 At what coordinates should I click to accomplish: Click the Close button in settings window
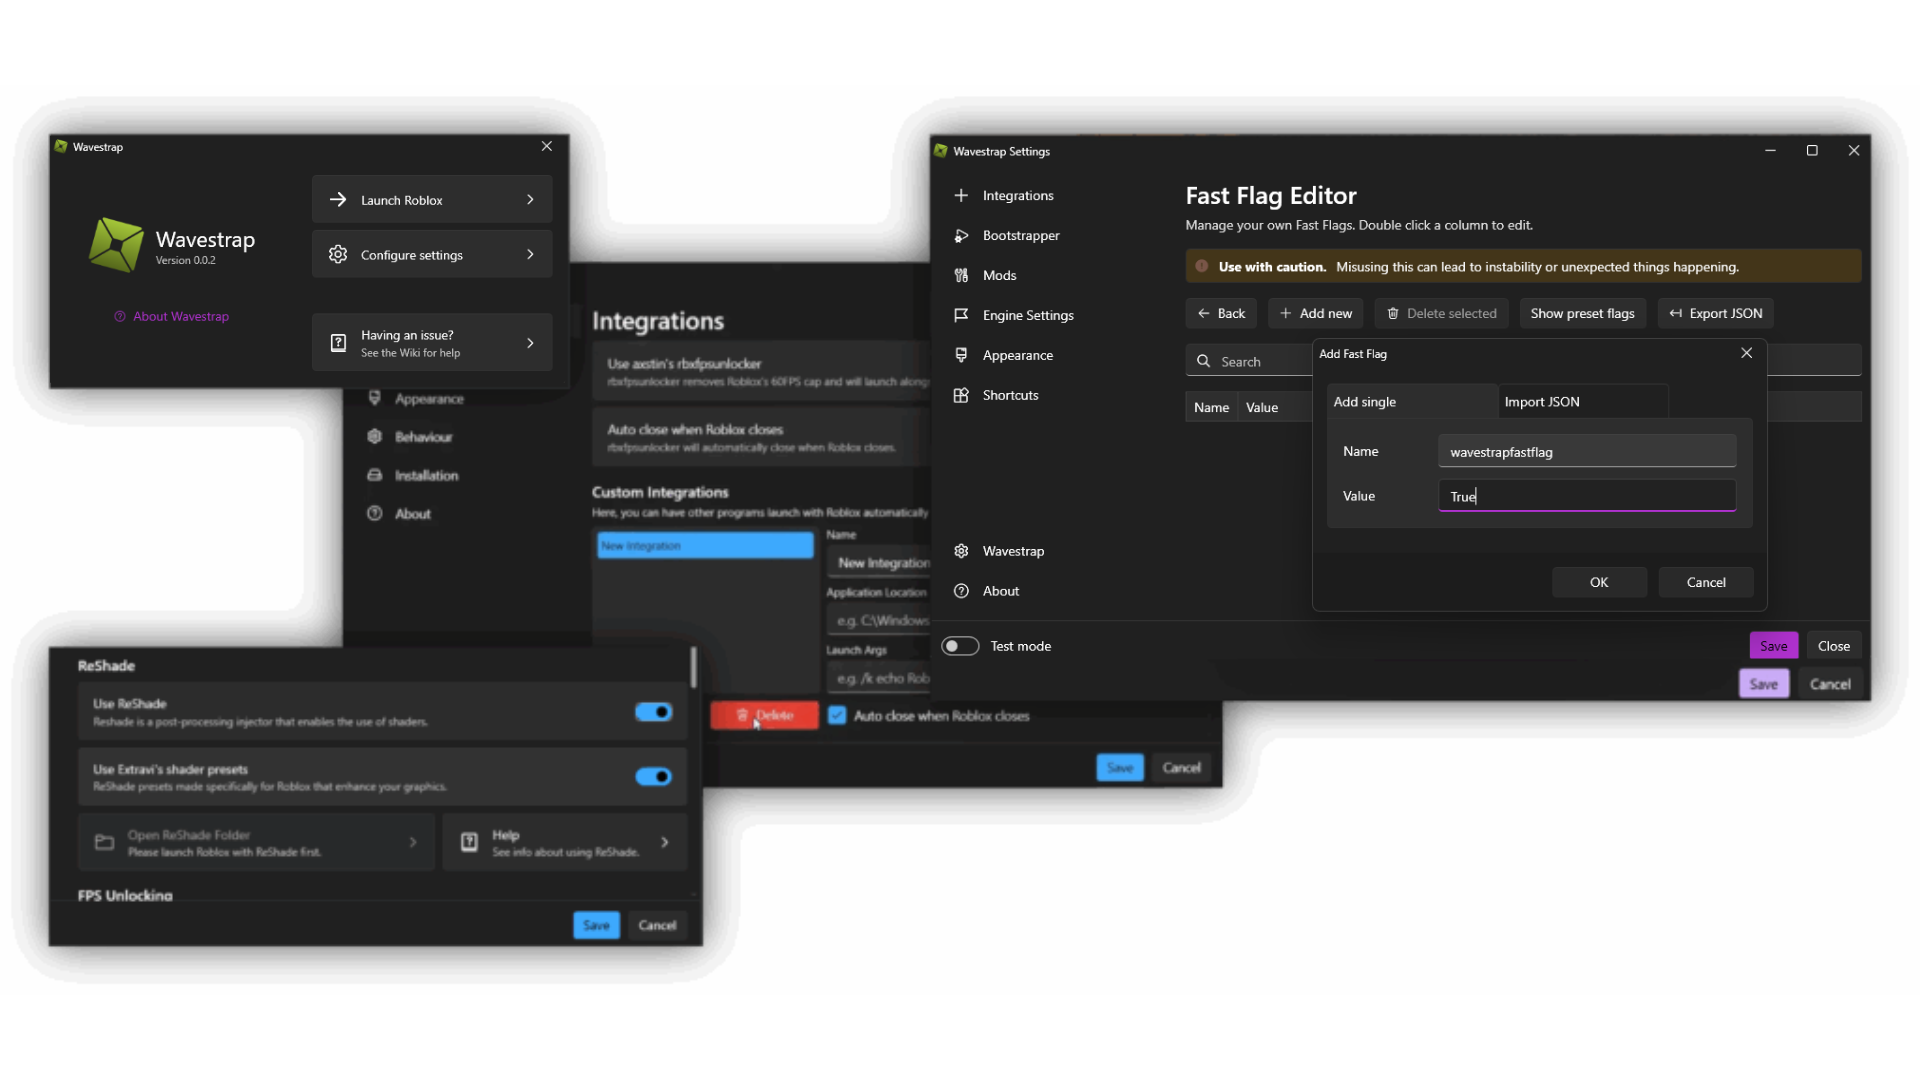click(1833, 646)
